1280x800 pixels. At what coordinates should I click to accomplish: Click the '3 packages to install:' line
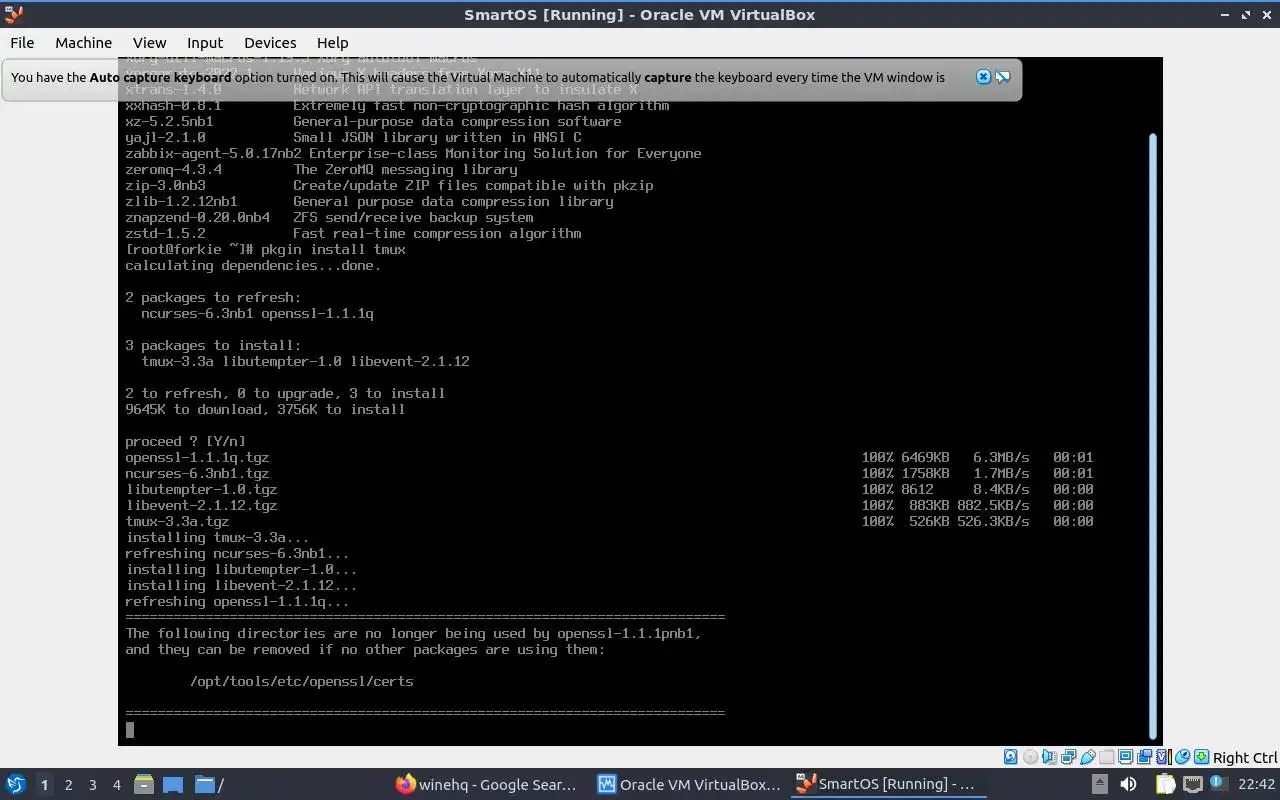[x=213, y=345]
